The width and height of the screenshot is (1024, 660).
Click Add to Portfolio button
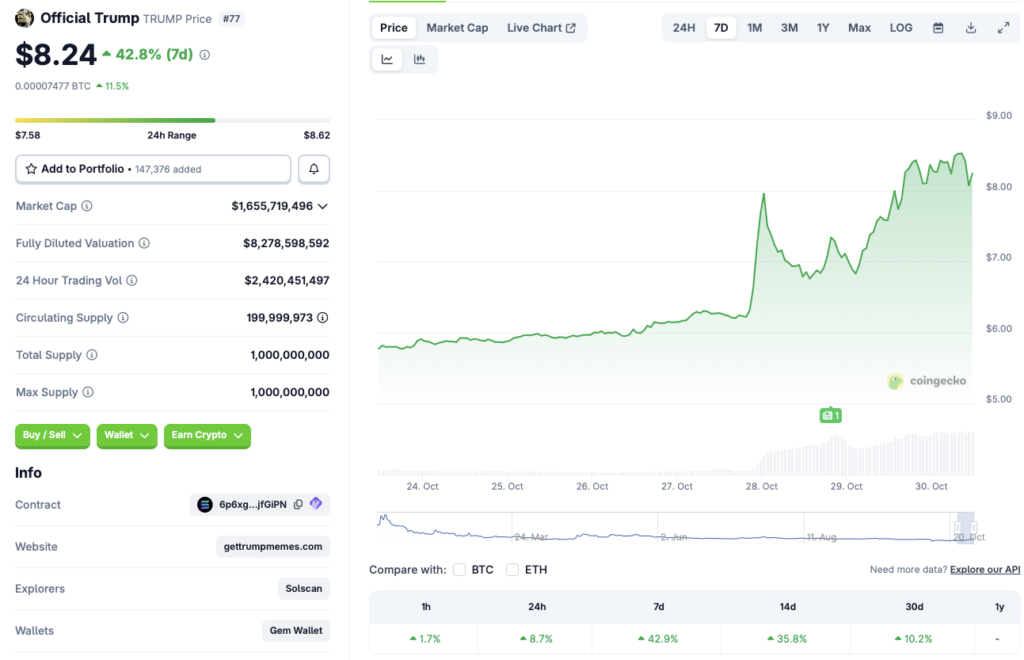pos(153,169)
